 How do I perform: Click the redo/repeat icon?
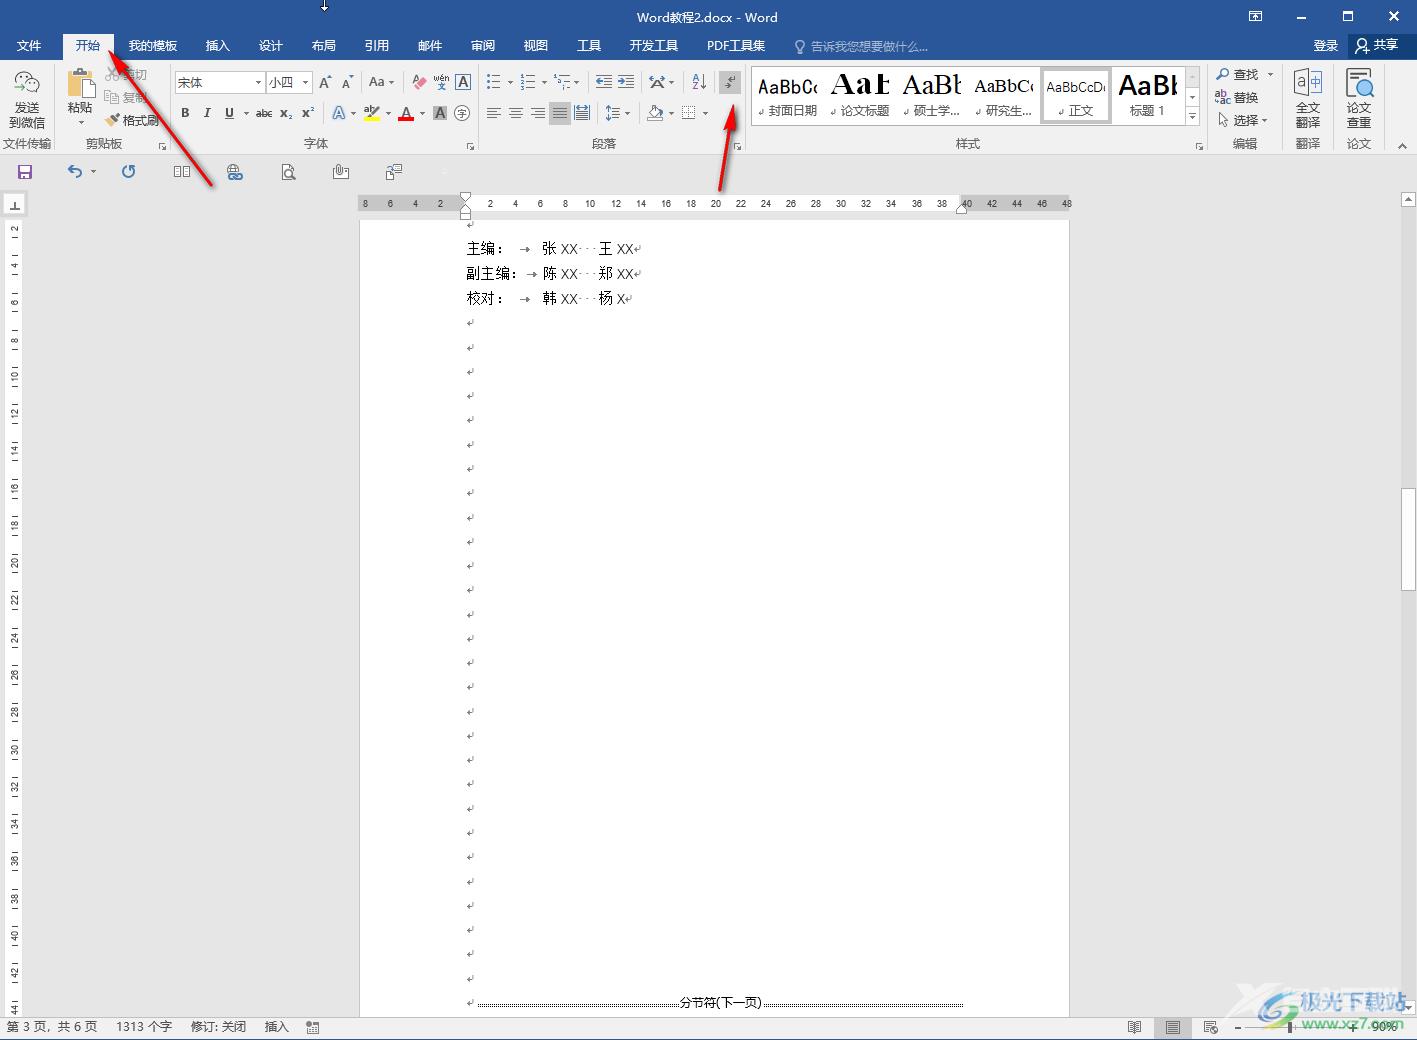[x=128, y=172]
